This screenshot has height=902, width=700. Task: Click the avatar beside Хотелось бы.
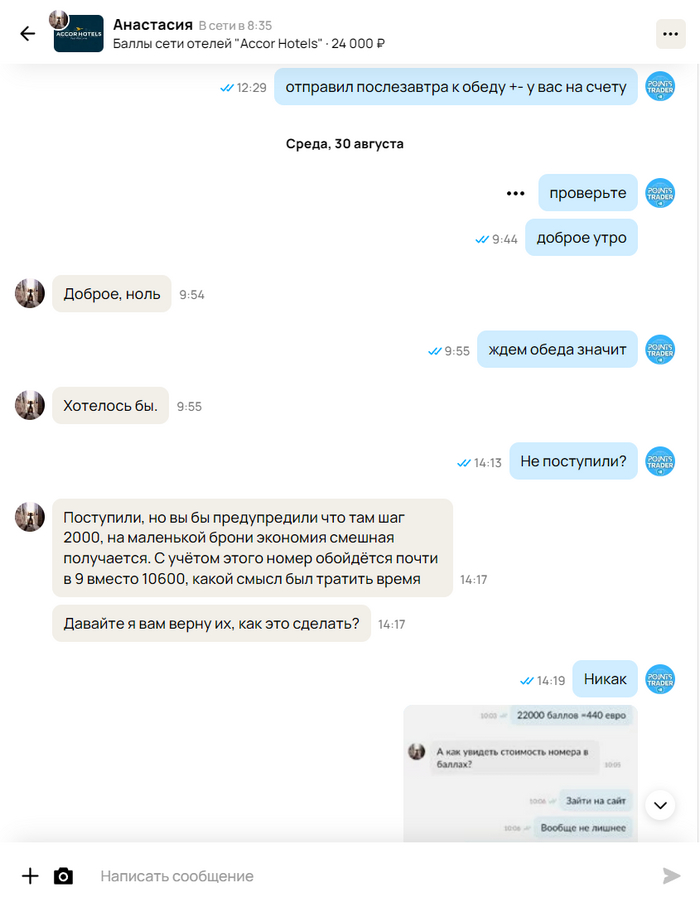click(30, 405)
